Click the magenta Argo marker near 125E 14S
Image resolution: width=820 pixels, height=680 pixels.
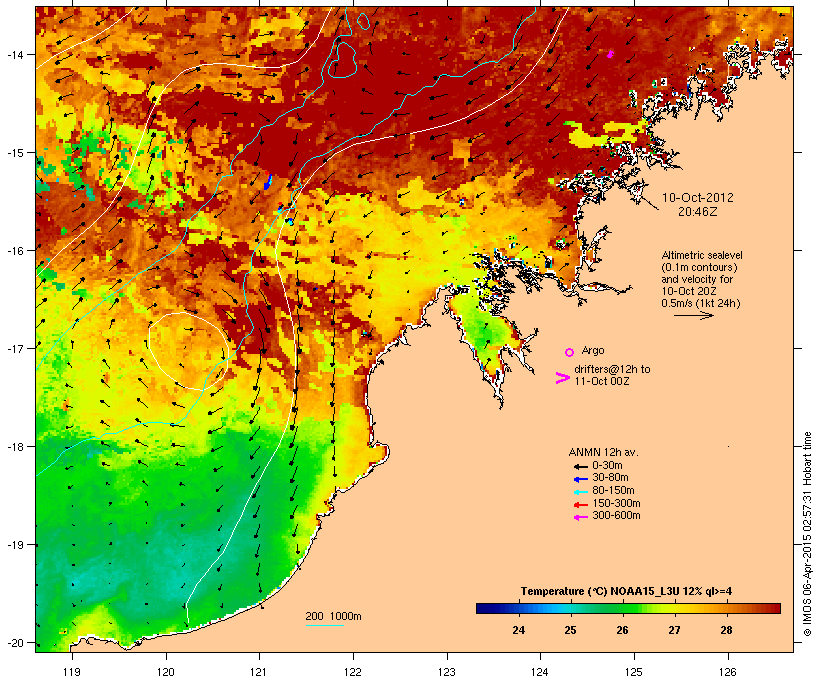(610, 54)
